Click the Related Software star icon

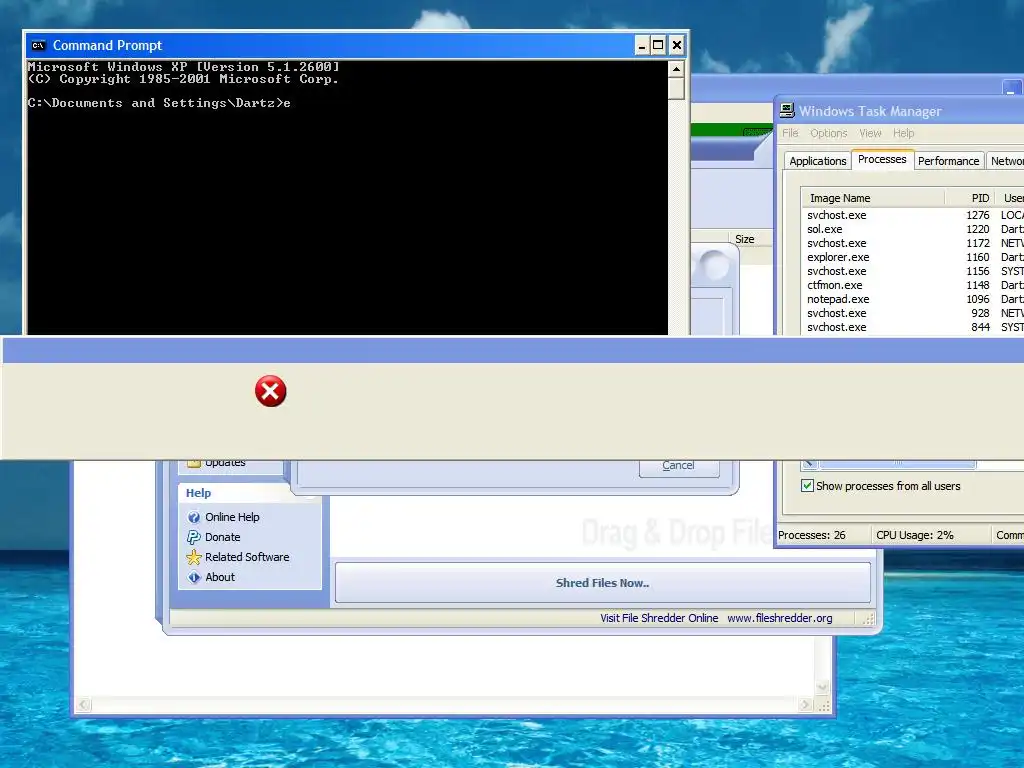pos(194,557)
